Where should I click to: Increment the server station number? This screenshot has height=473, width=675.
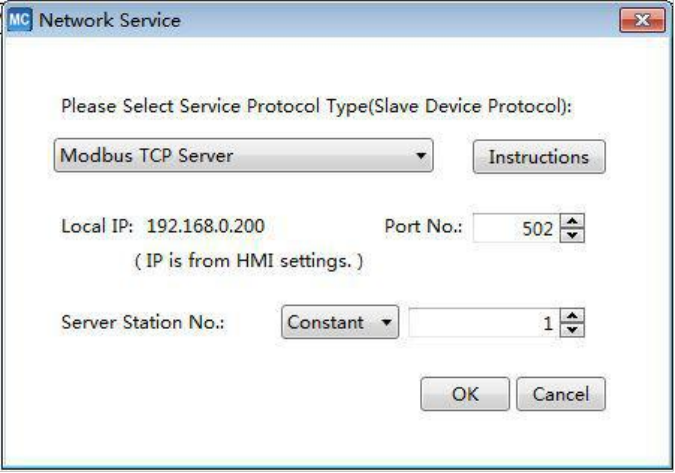574,317
